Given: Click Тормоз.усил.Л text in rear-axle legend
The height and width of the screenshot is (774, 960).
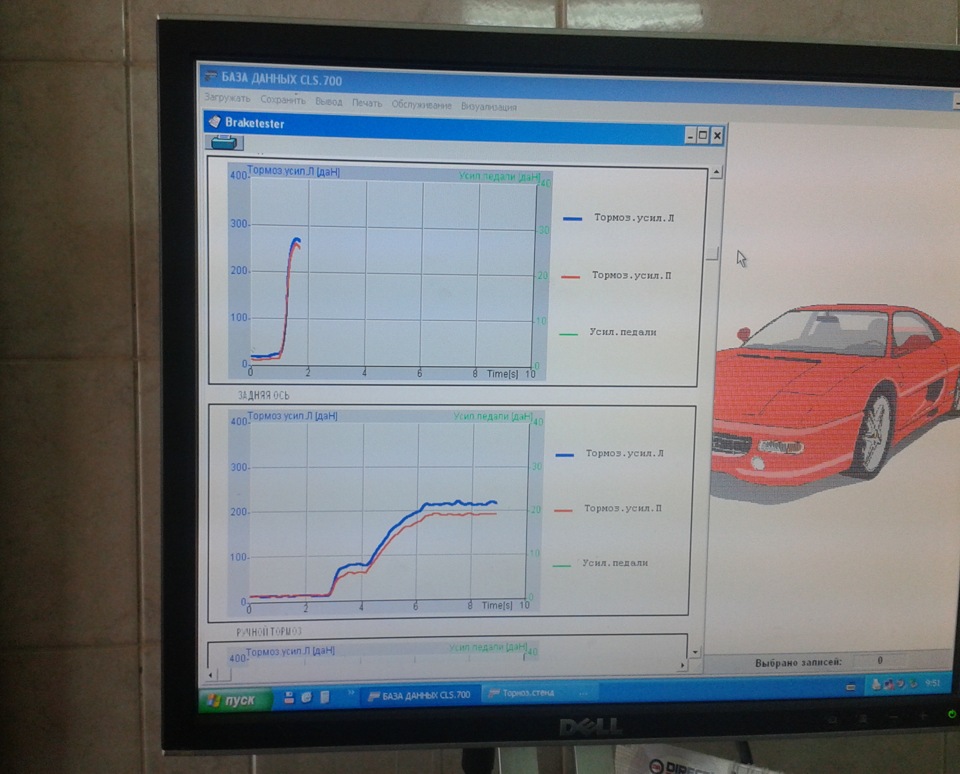Looking at the screenshot, I should (624, 453).
